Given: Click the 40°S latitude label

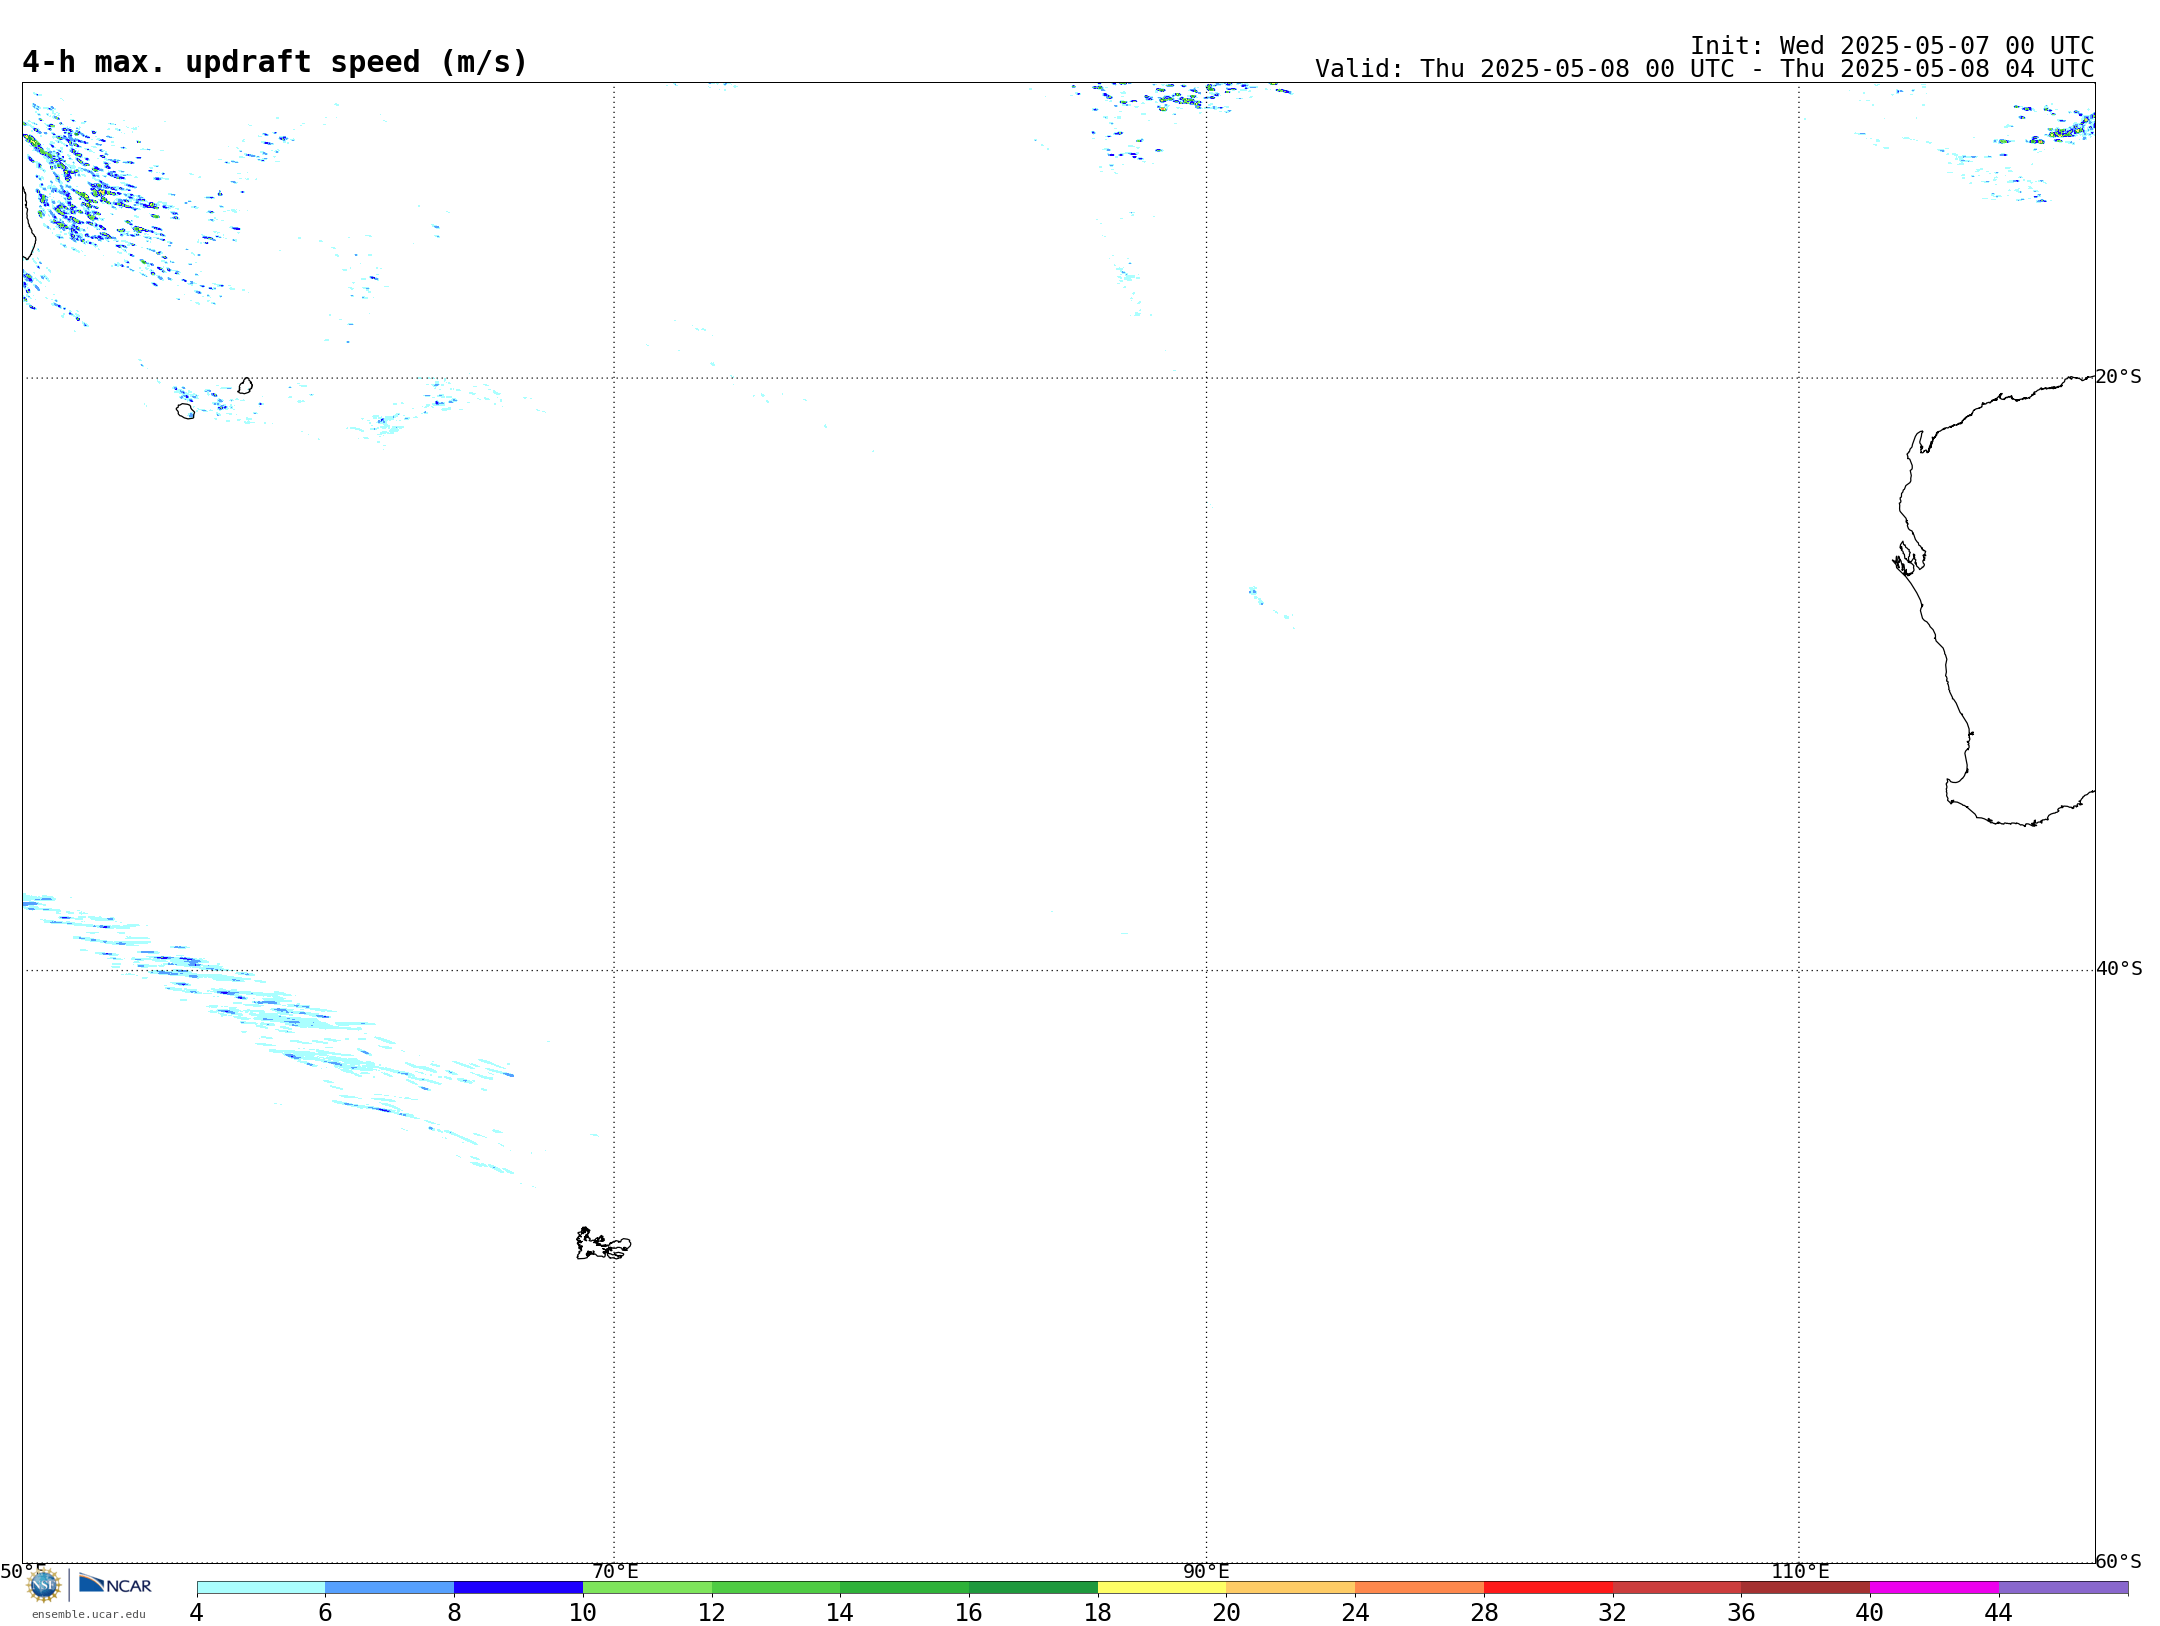Looking at the screenshot, I should (2119, 968).
